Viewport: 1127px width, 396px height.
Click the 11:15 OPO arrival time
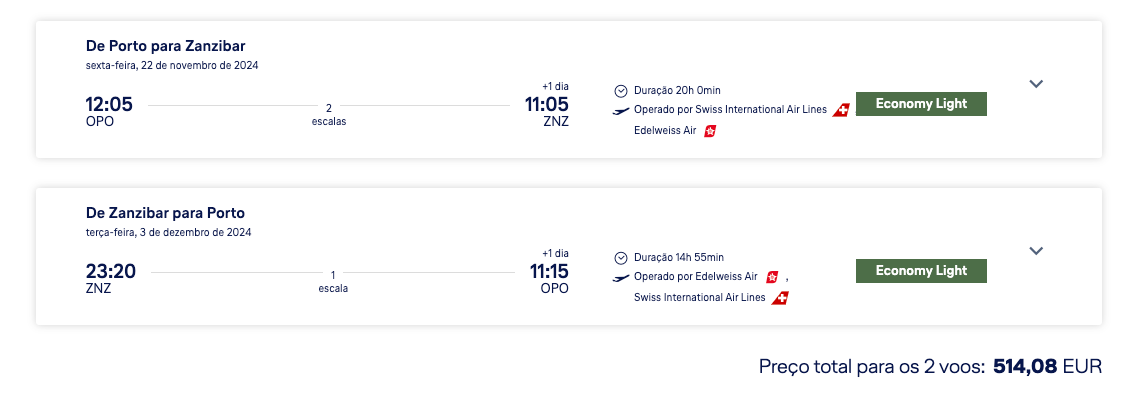549,278
